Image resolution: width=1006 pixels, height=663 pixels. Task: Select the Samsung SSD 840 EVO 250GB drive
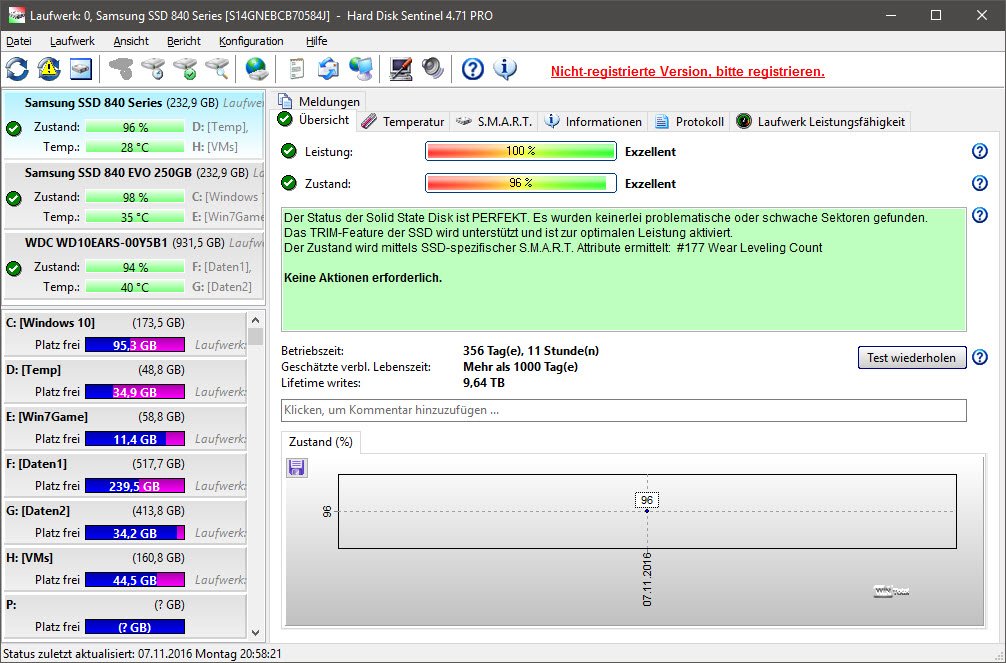(133, 195)
